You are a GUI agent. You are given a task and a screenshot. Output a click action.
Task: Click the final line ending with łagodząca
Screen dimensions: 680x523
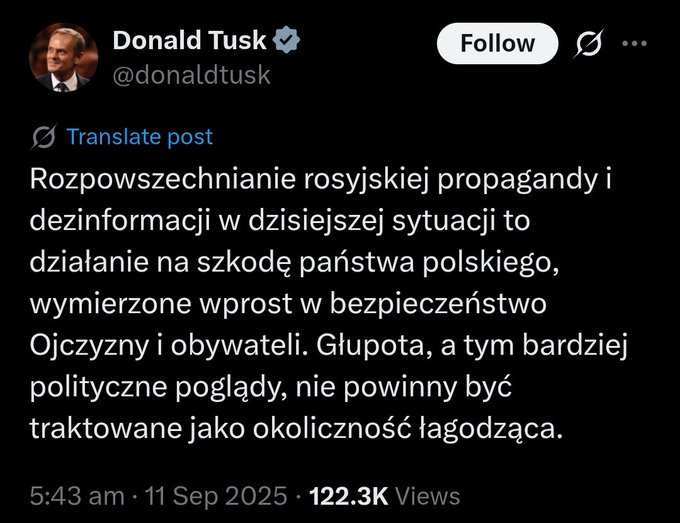tap(296, 428)
